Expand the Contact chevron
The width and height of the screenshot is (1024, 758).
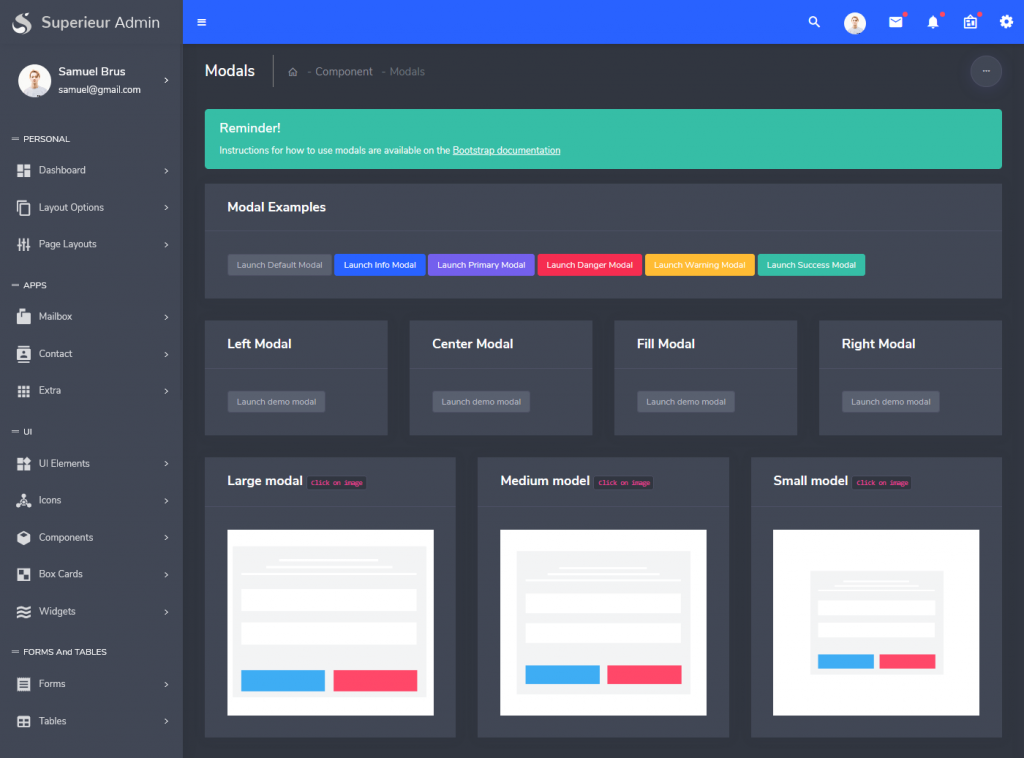pyautogui.click(x=167, y=355)
